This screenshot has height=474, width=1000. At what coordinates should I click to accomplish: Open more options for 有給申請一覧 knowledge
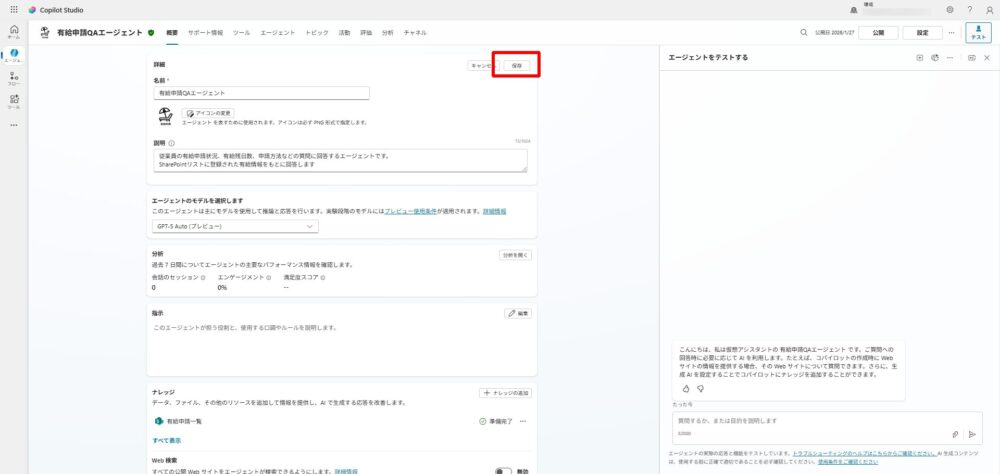(522, 421)
